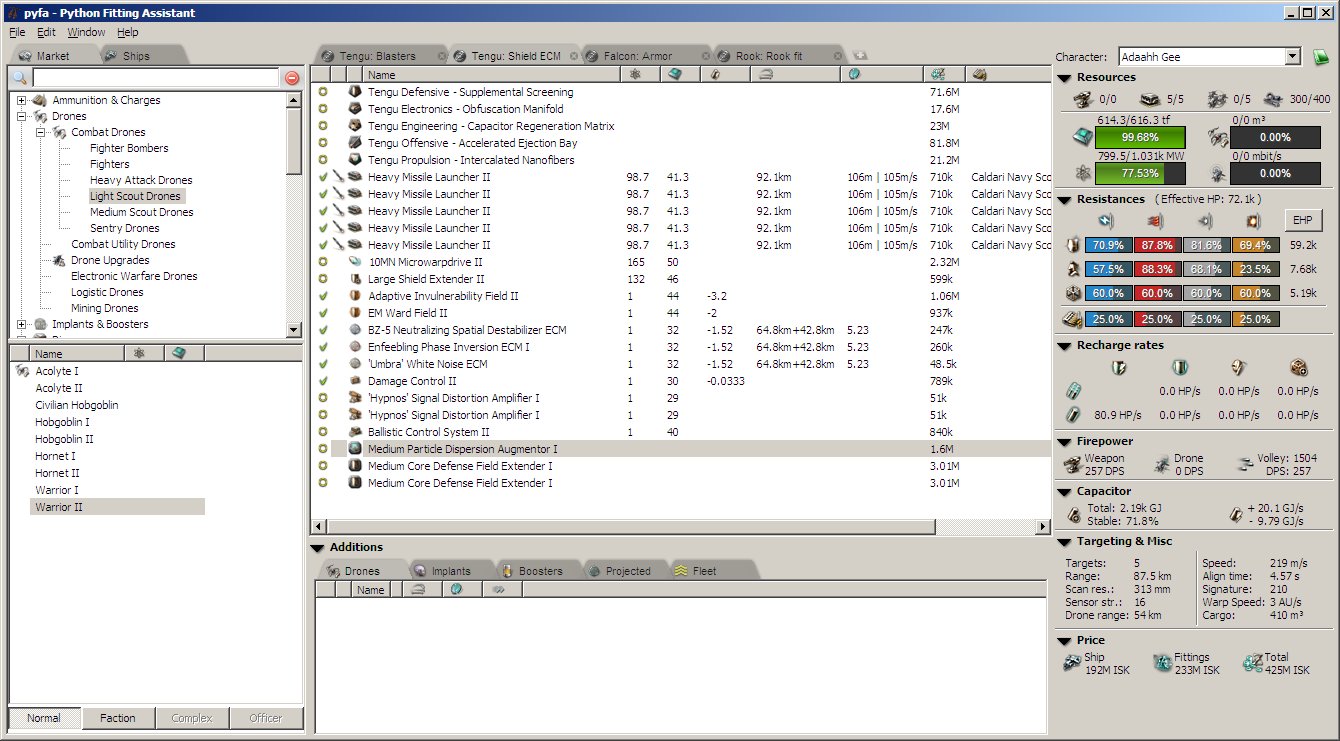Select Hornet II in the drone list

(58, 473)
